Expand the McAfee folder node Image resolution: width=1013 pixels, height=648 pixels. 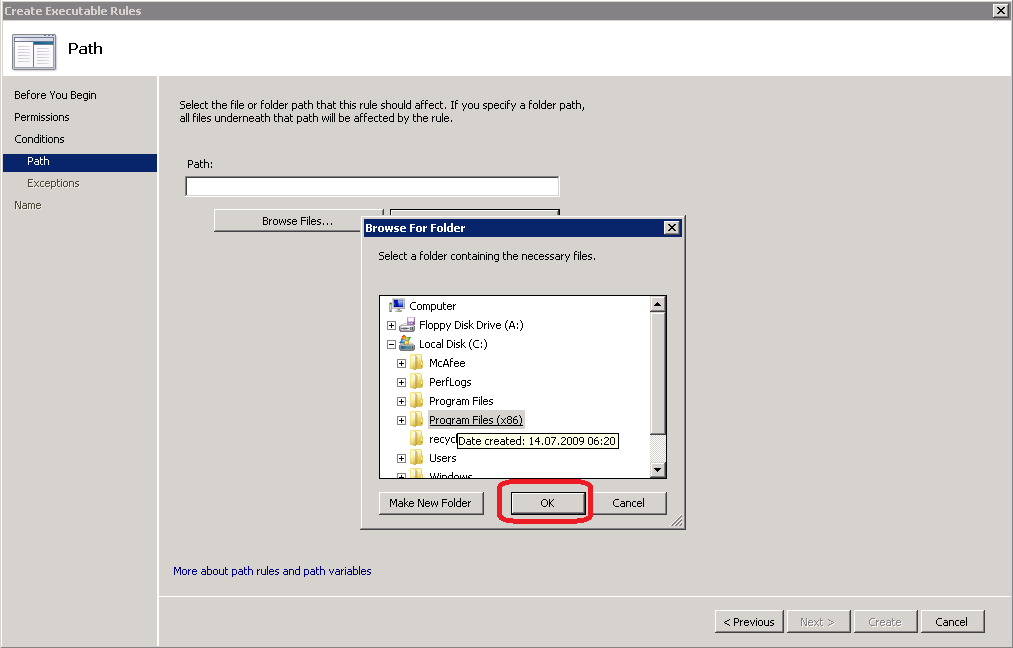pos(402,363)
